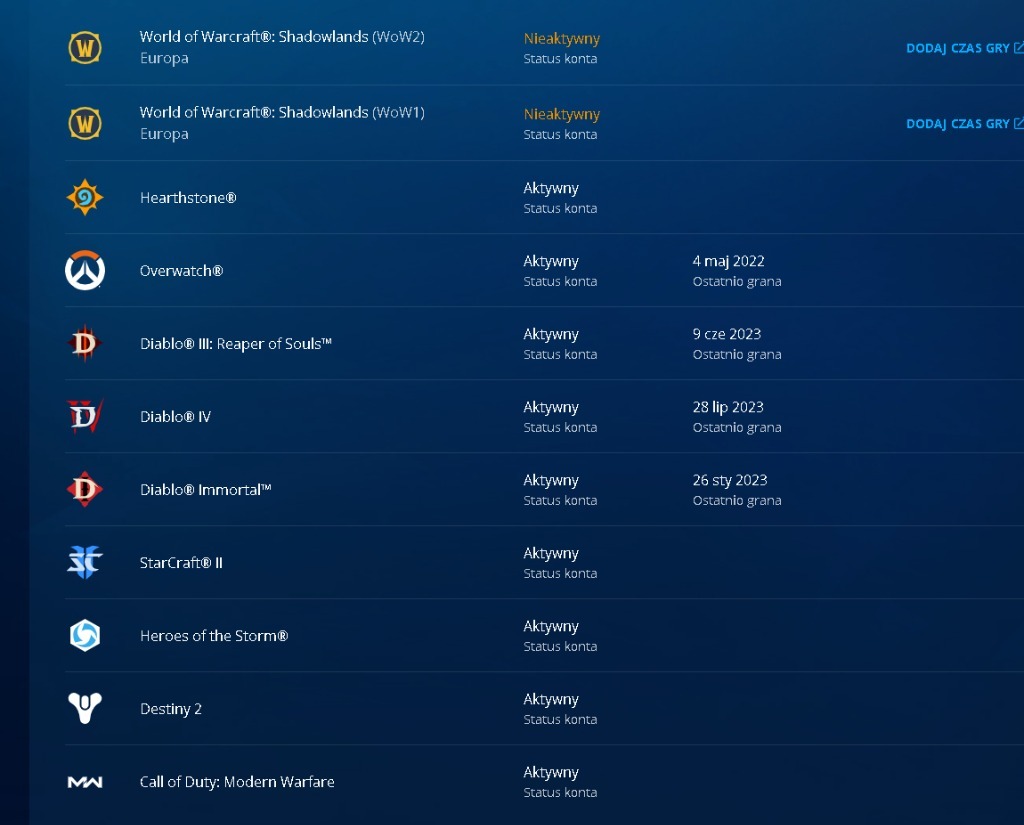Click 'Aktywny' status in Hearthstone row
The image size is (1024, 825).
click(551, 189)
